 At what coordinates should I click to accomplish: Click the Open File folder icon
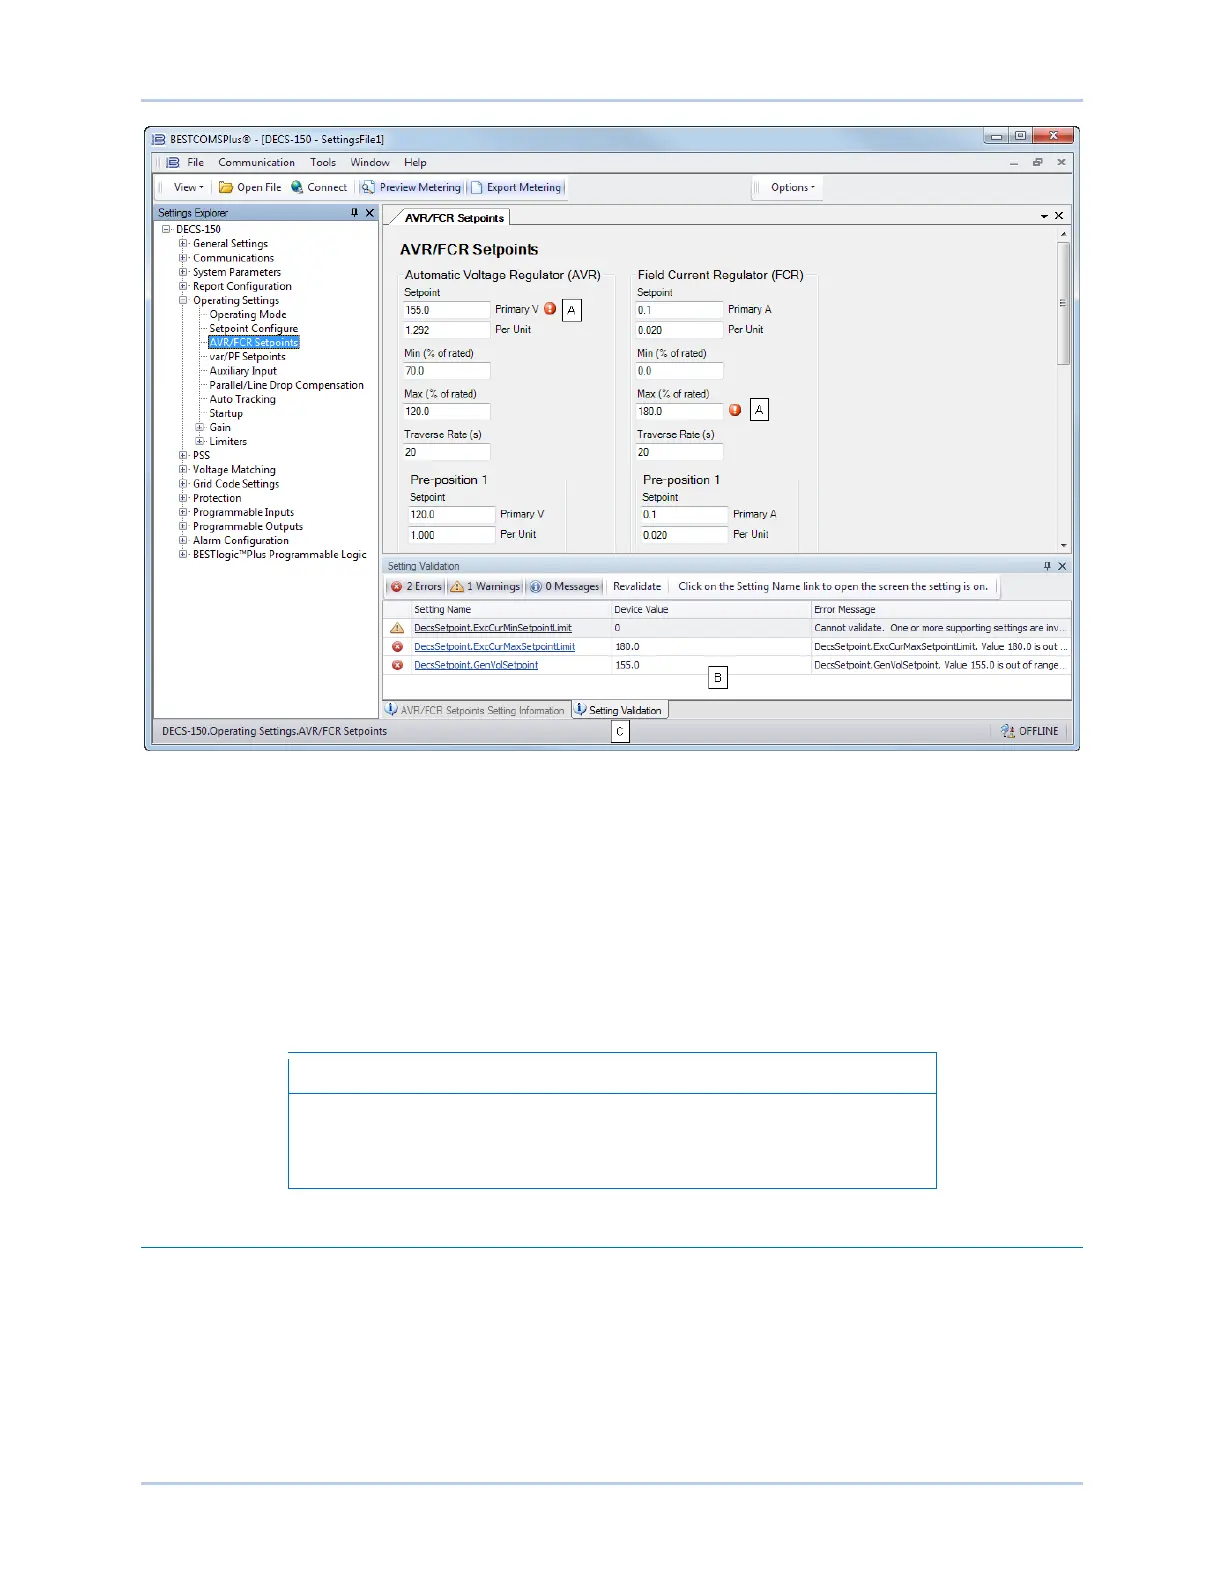coord(226,187)
